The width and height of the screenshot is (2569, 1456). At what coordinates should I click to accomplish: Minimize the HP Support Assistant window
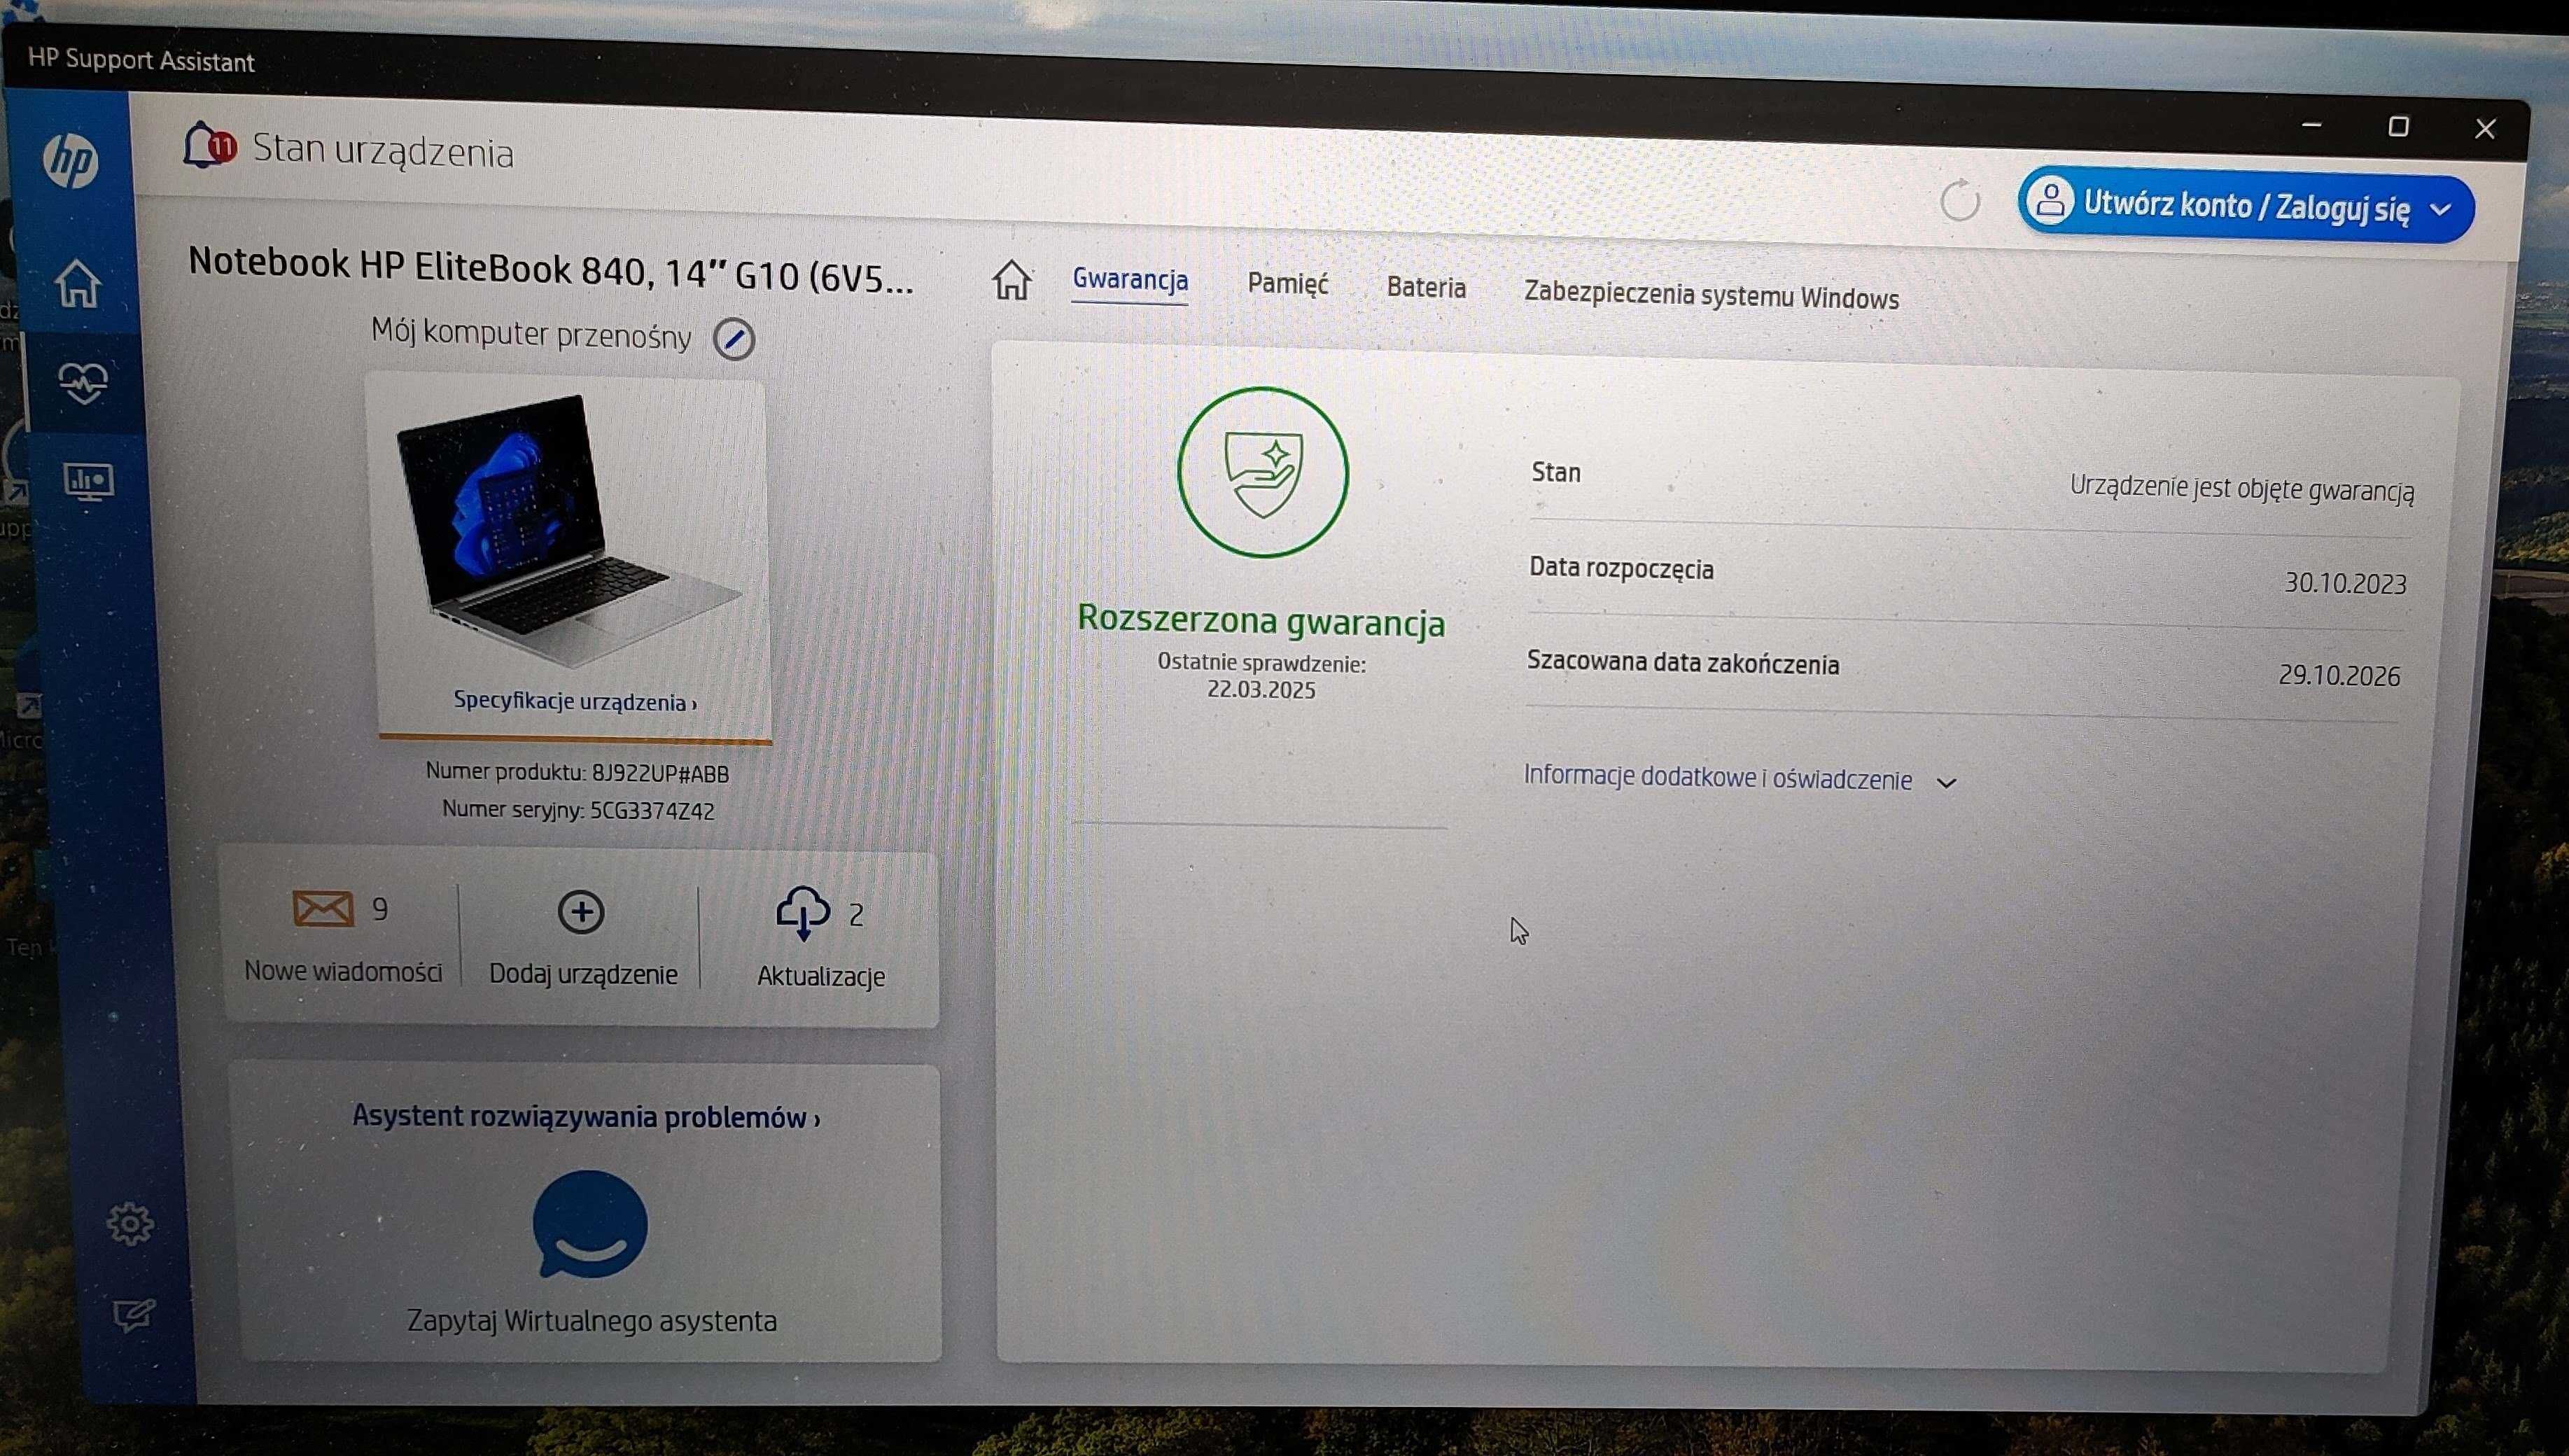click(x=2311, y=125)
